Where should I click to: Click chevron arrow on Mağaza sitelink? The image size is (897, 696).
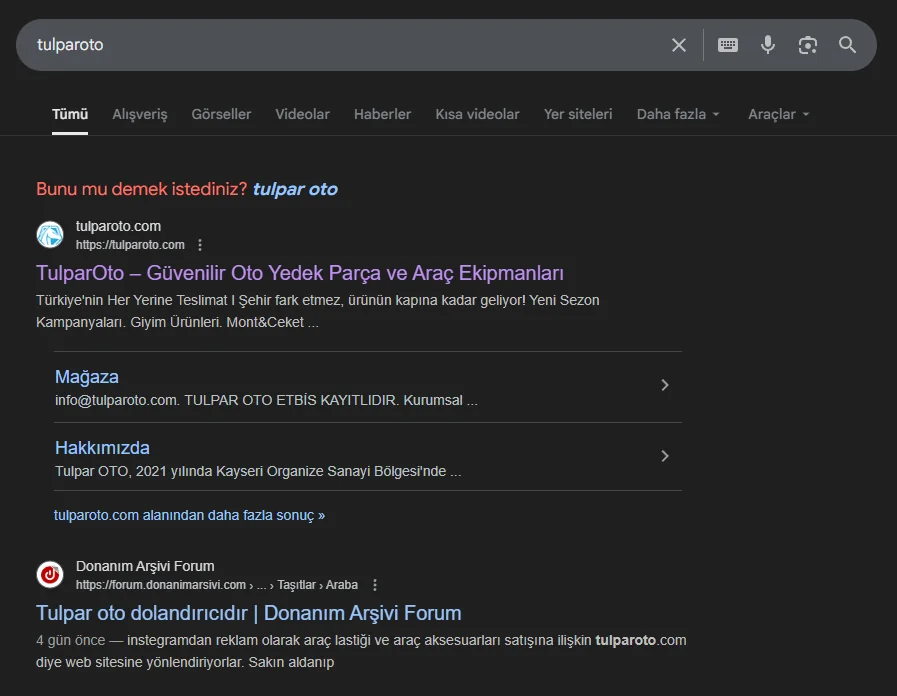[665, 386]
